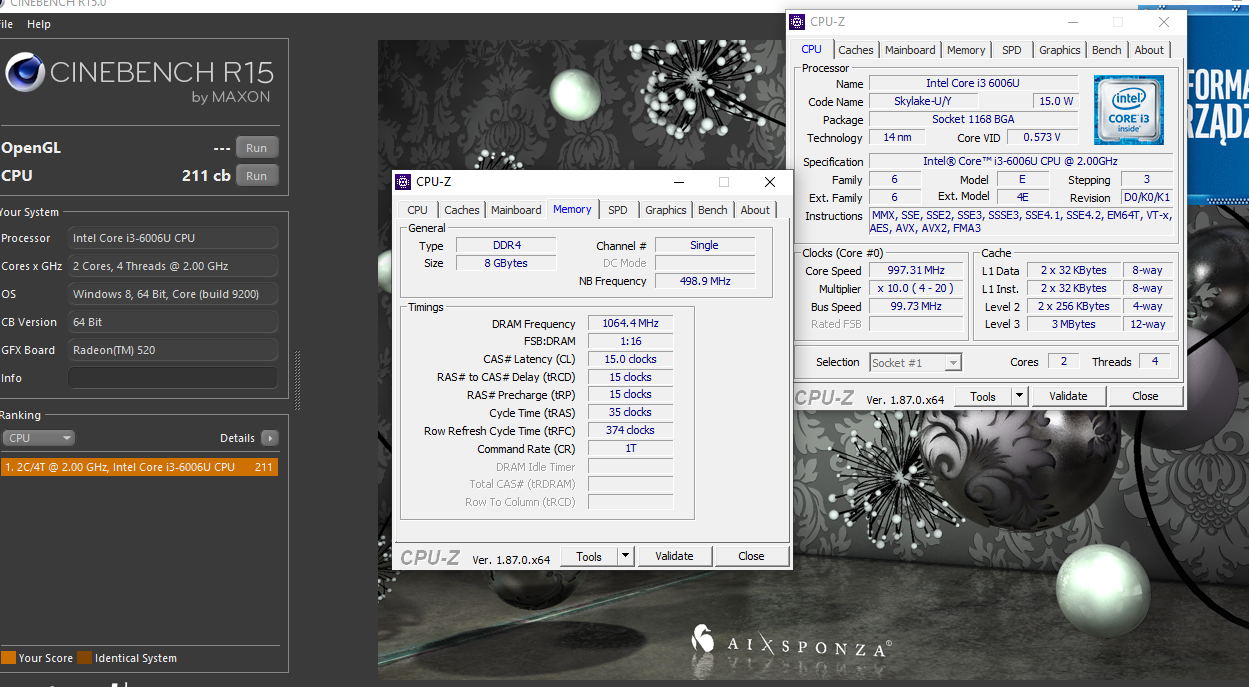Click Close button in right CPU-Z window
This screenshot has width=1249, height=687.
pyautogui.click(x=1145, y=396)
